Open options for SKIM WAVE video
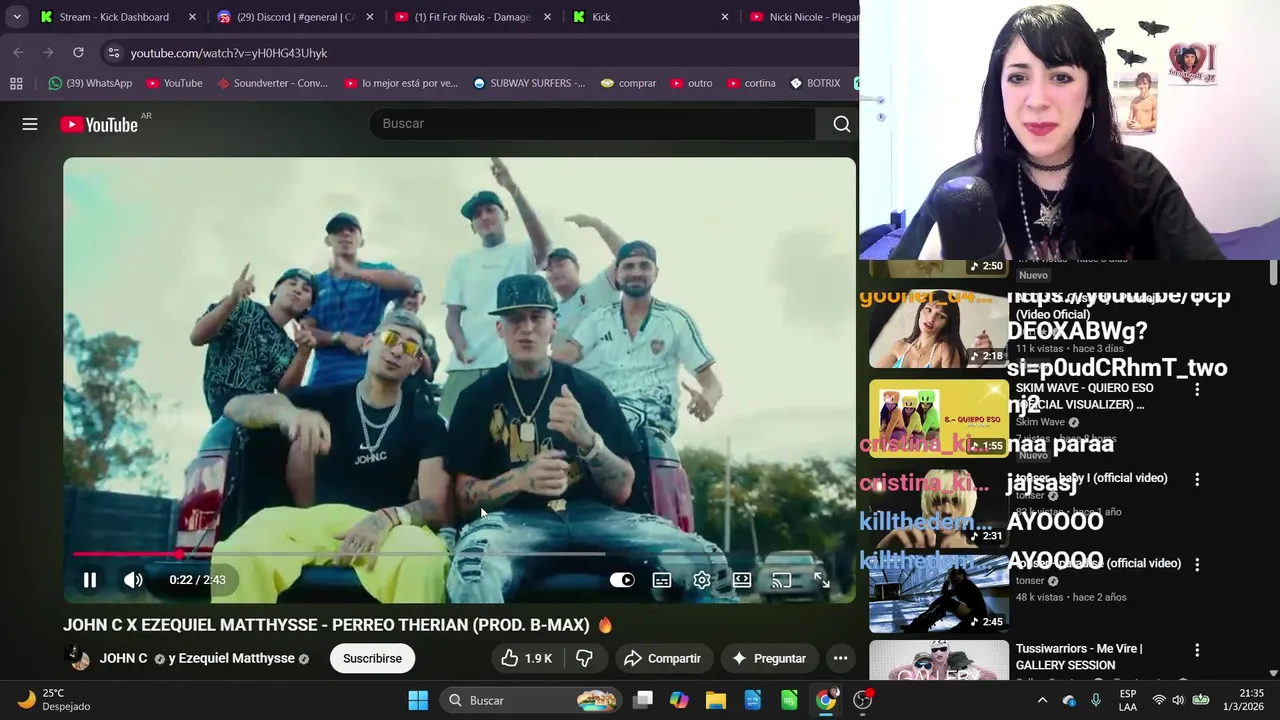The image size is (1280, 720). pos(1197,389)
